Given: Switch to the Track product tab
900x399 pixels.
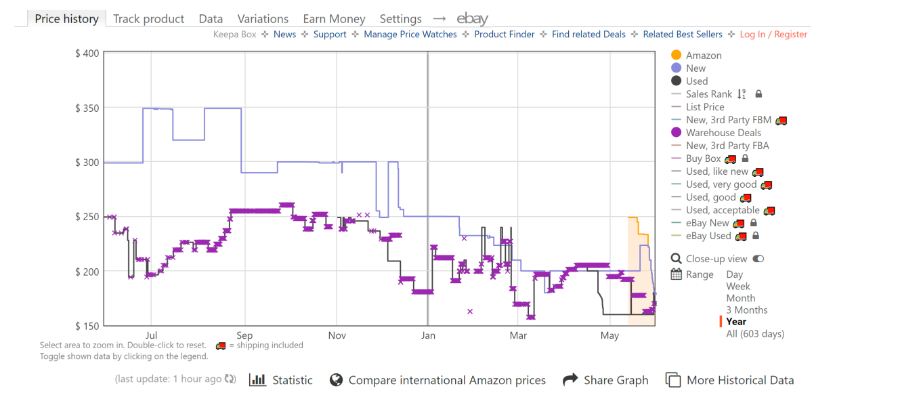Looking at the screenshot, I should point(149,19).
